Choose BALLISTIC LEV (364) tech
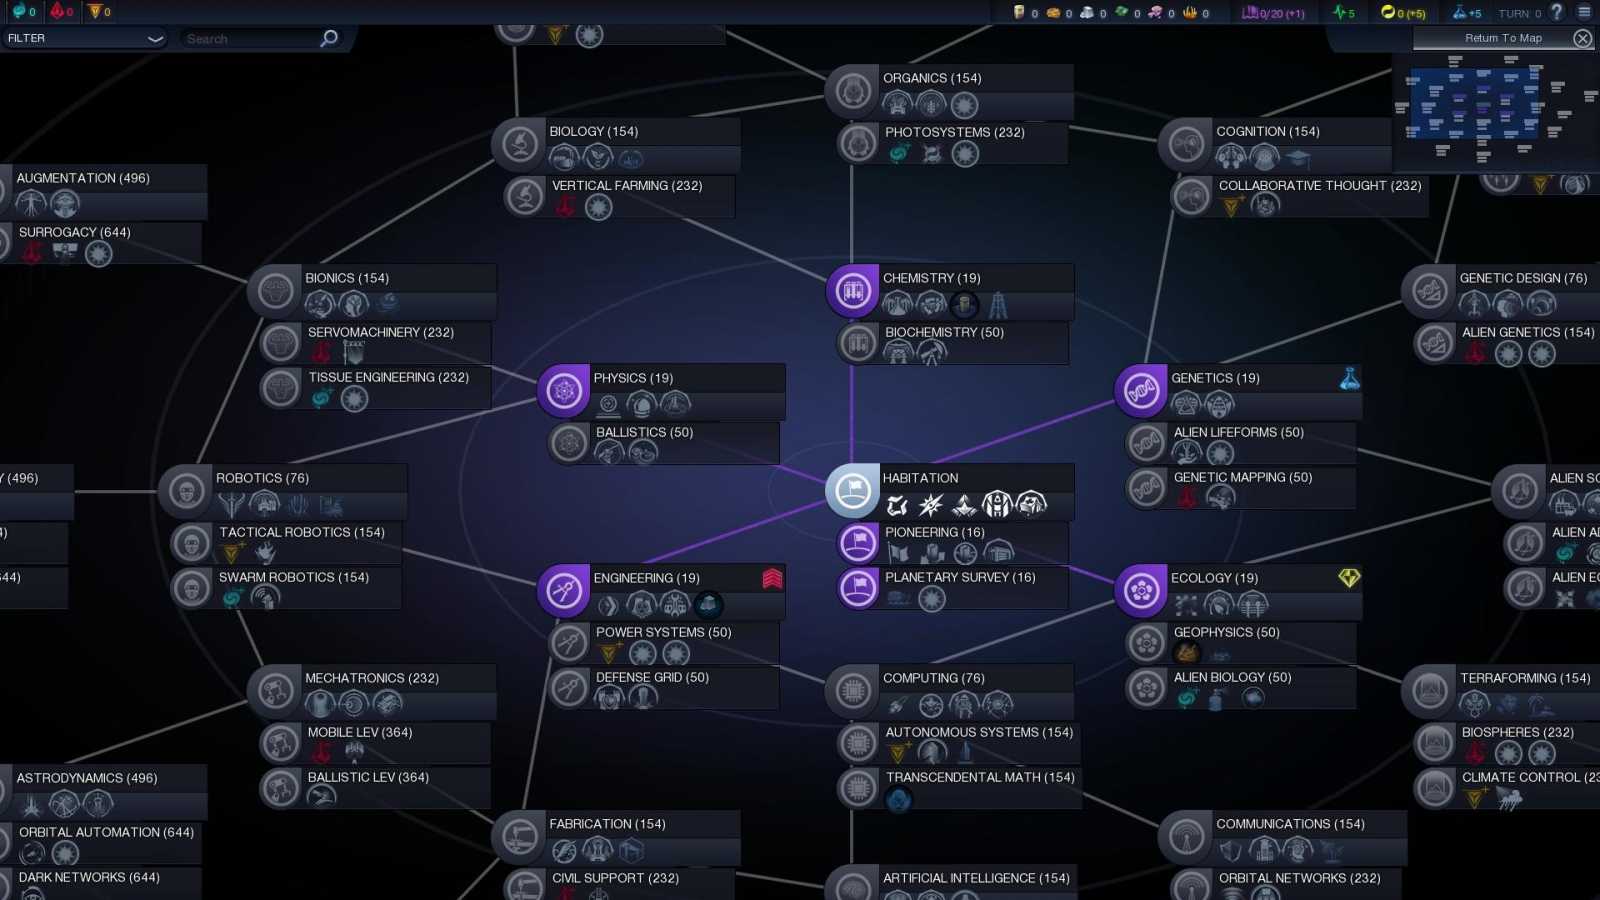The height and width of the screenshot is (900, 1600). 376,788
